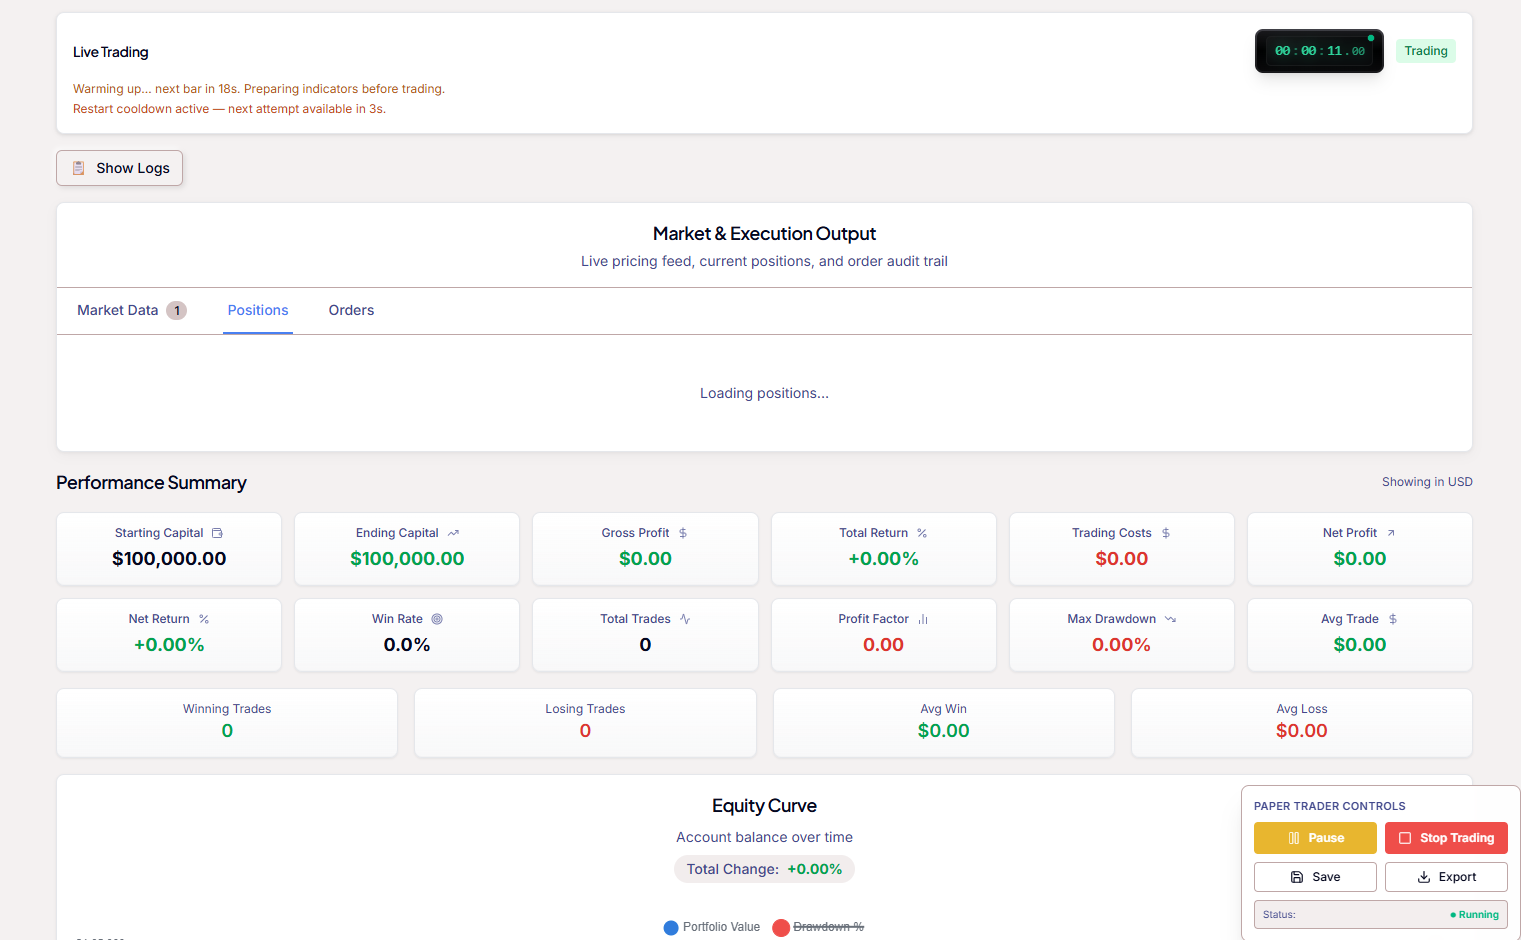1521x940 pixels.
Task: Click the bar chart icon beside Profit Factor
Action: point(923,619)
